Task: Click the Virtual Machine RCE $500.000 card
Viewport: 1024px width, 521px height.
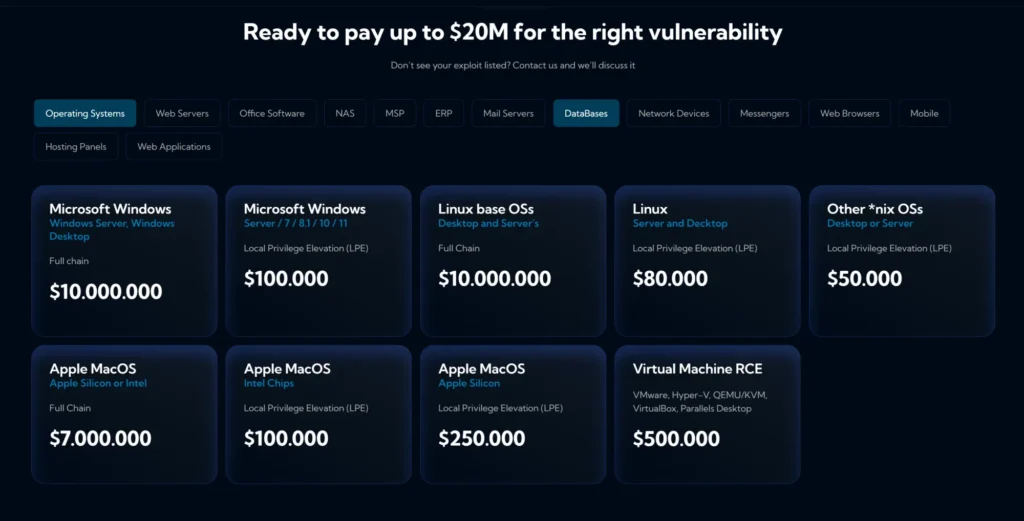Action: (707, 415)
